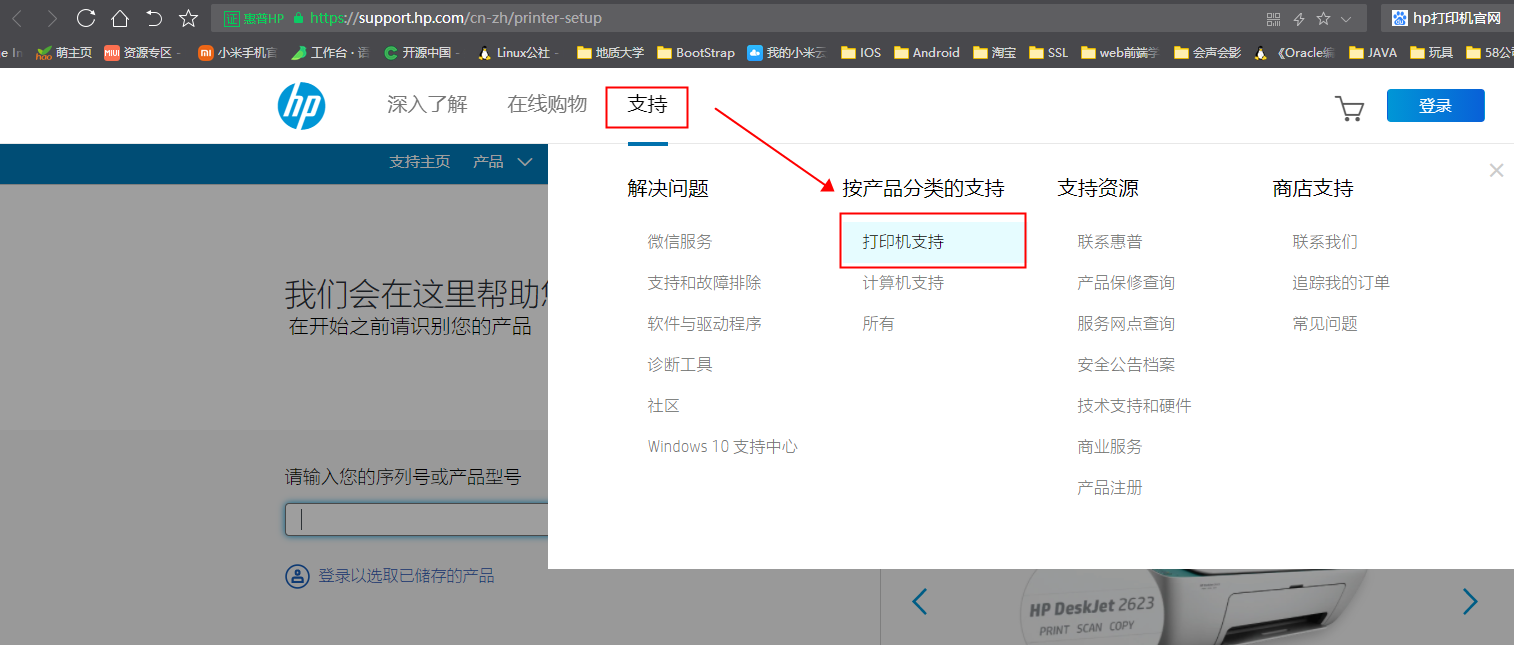1514x645 pixels.
Task: Click the lightning bolt icon top right
Action: (1300, 17)
